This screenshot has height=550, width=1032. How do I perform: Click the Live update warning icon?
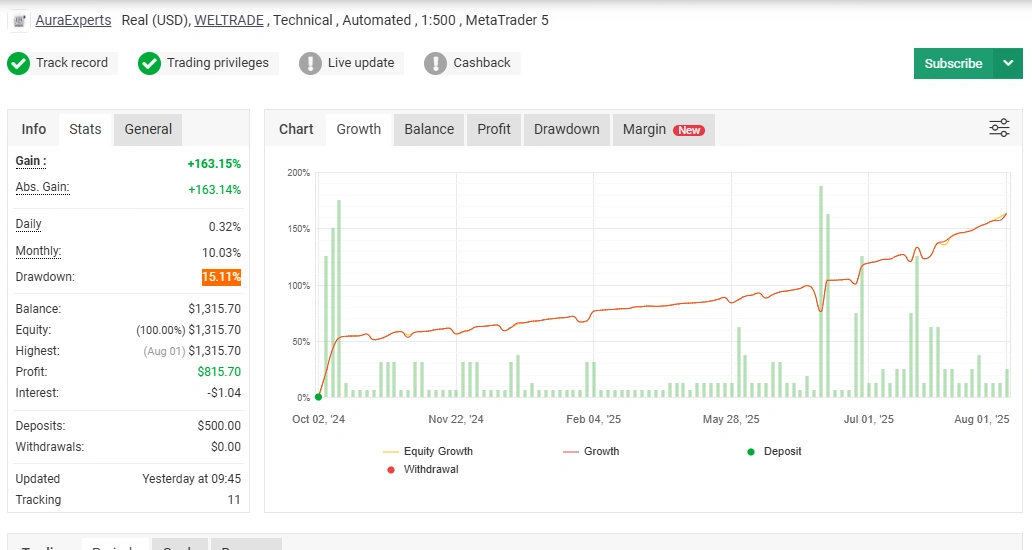[310, 63]
